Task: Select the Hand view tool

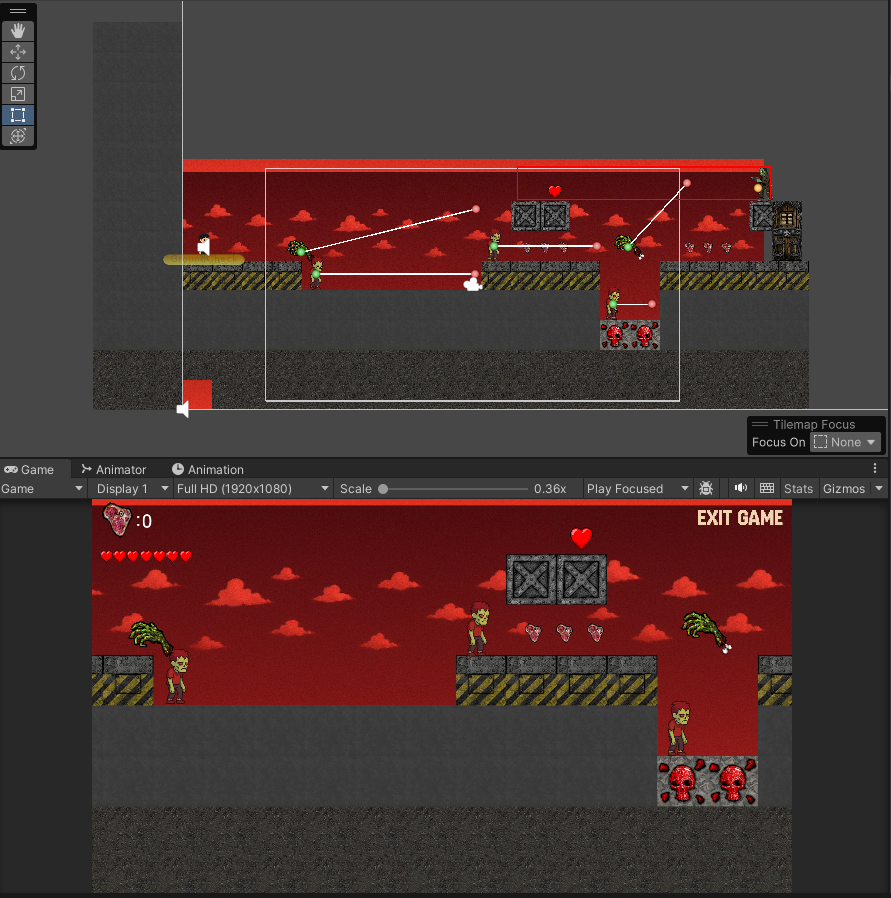Action: pyautogui.click(x=18, y=31)
